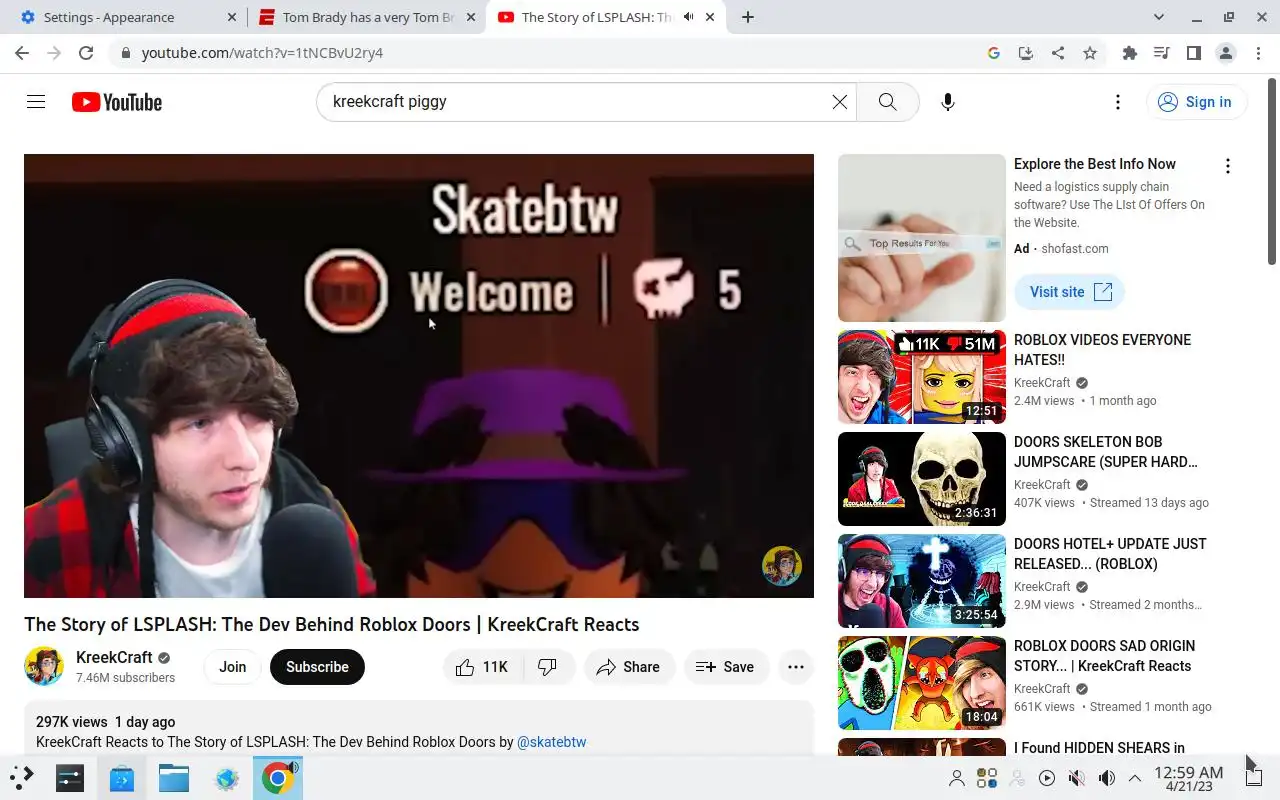
Task: Click the Explore the Best Info Now ad thumbnail
Action: 922,238
